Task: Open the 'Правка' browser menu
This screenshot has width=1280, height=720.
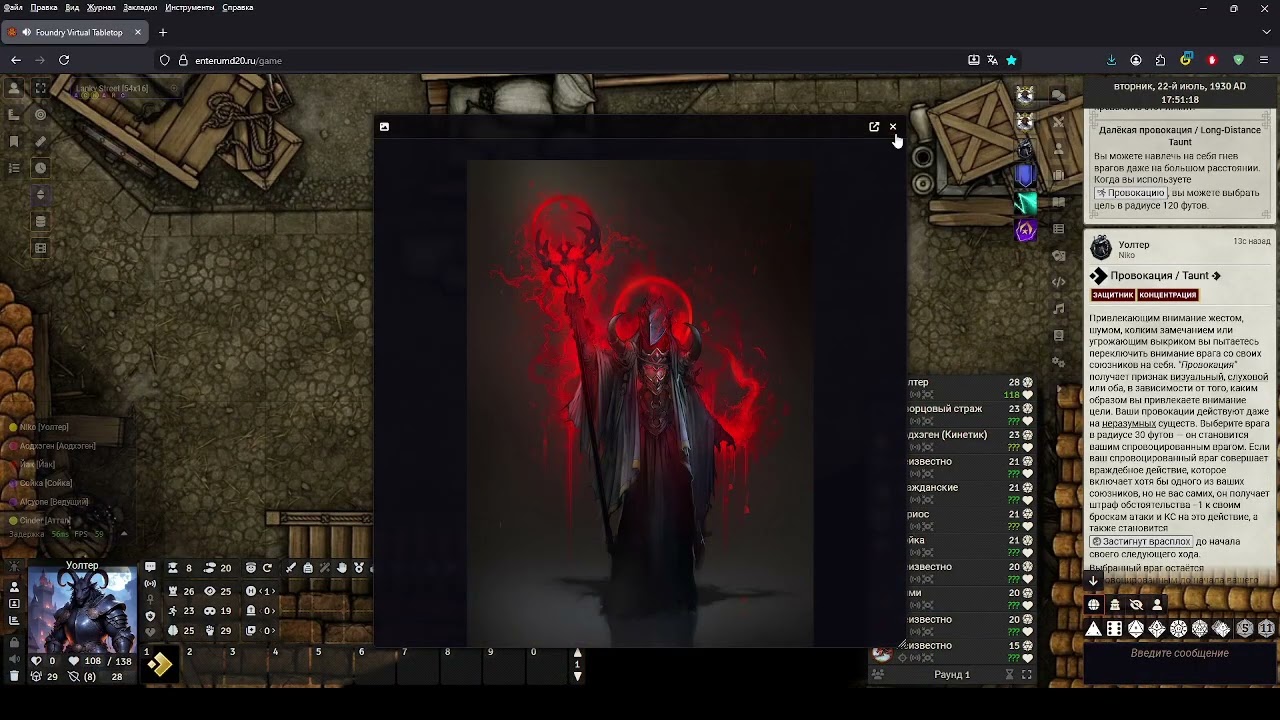Action: point(44,7)
